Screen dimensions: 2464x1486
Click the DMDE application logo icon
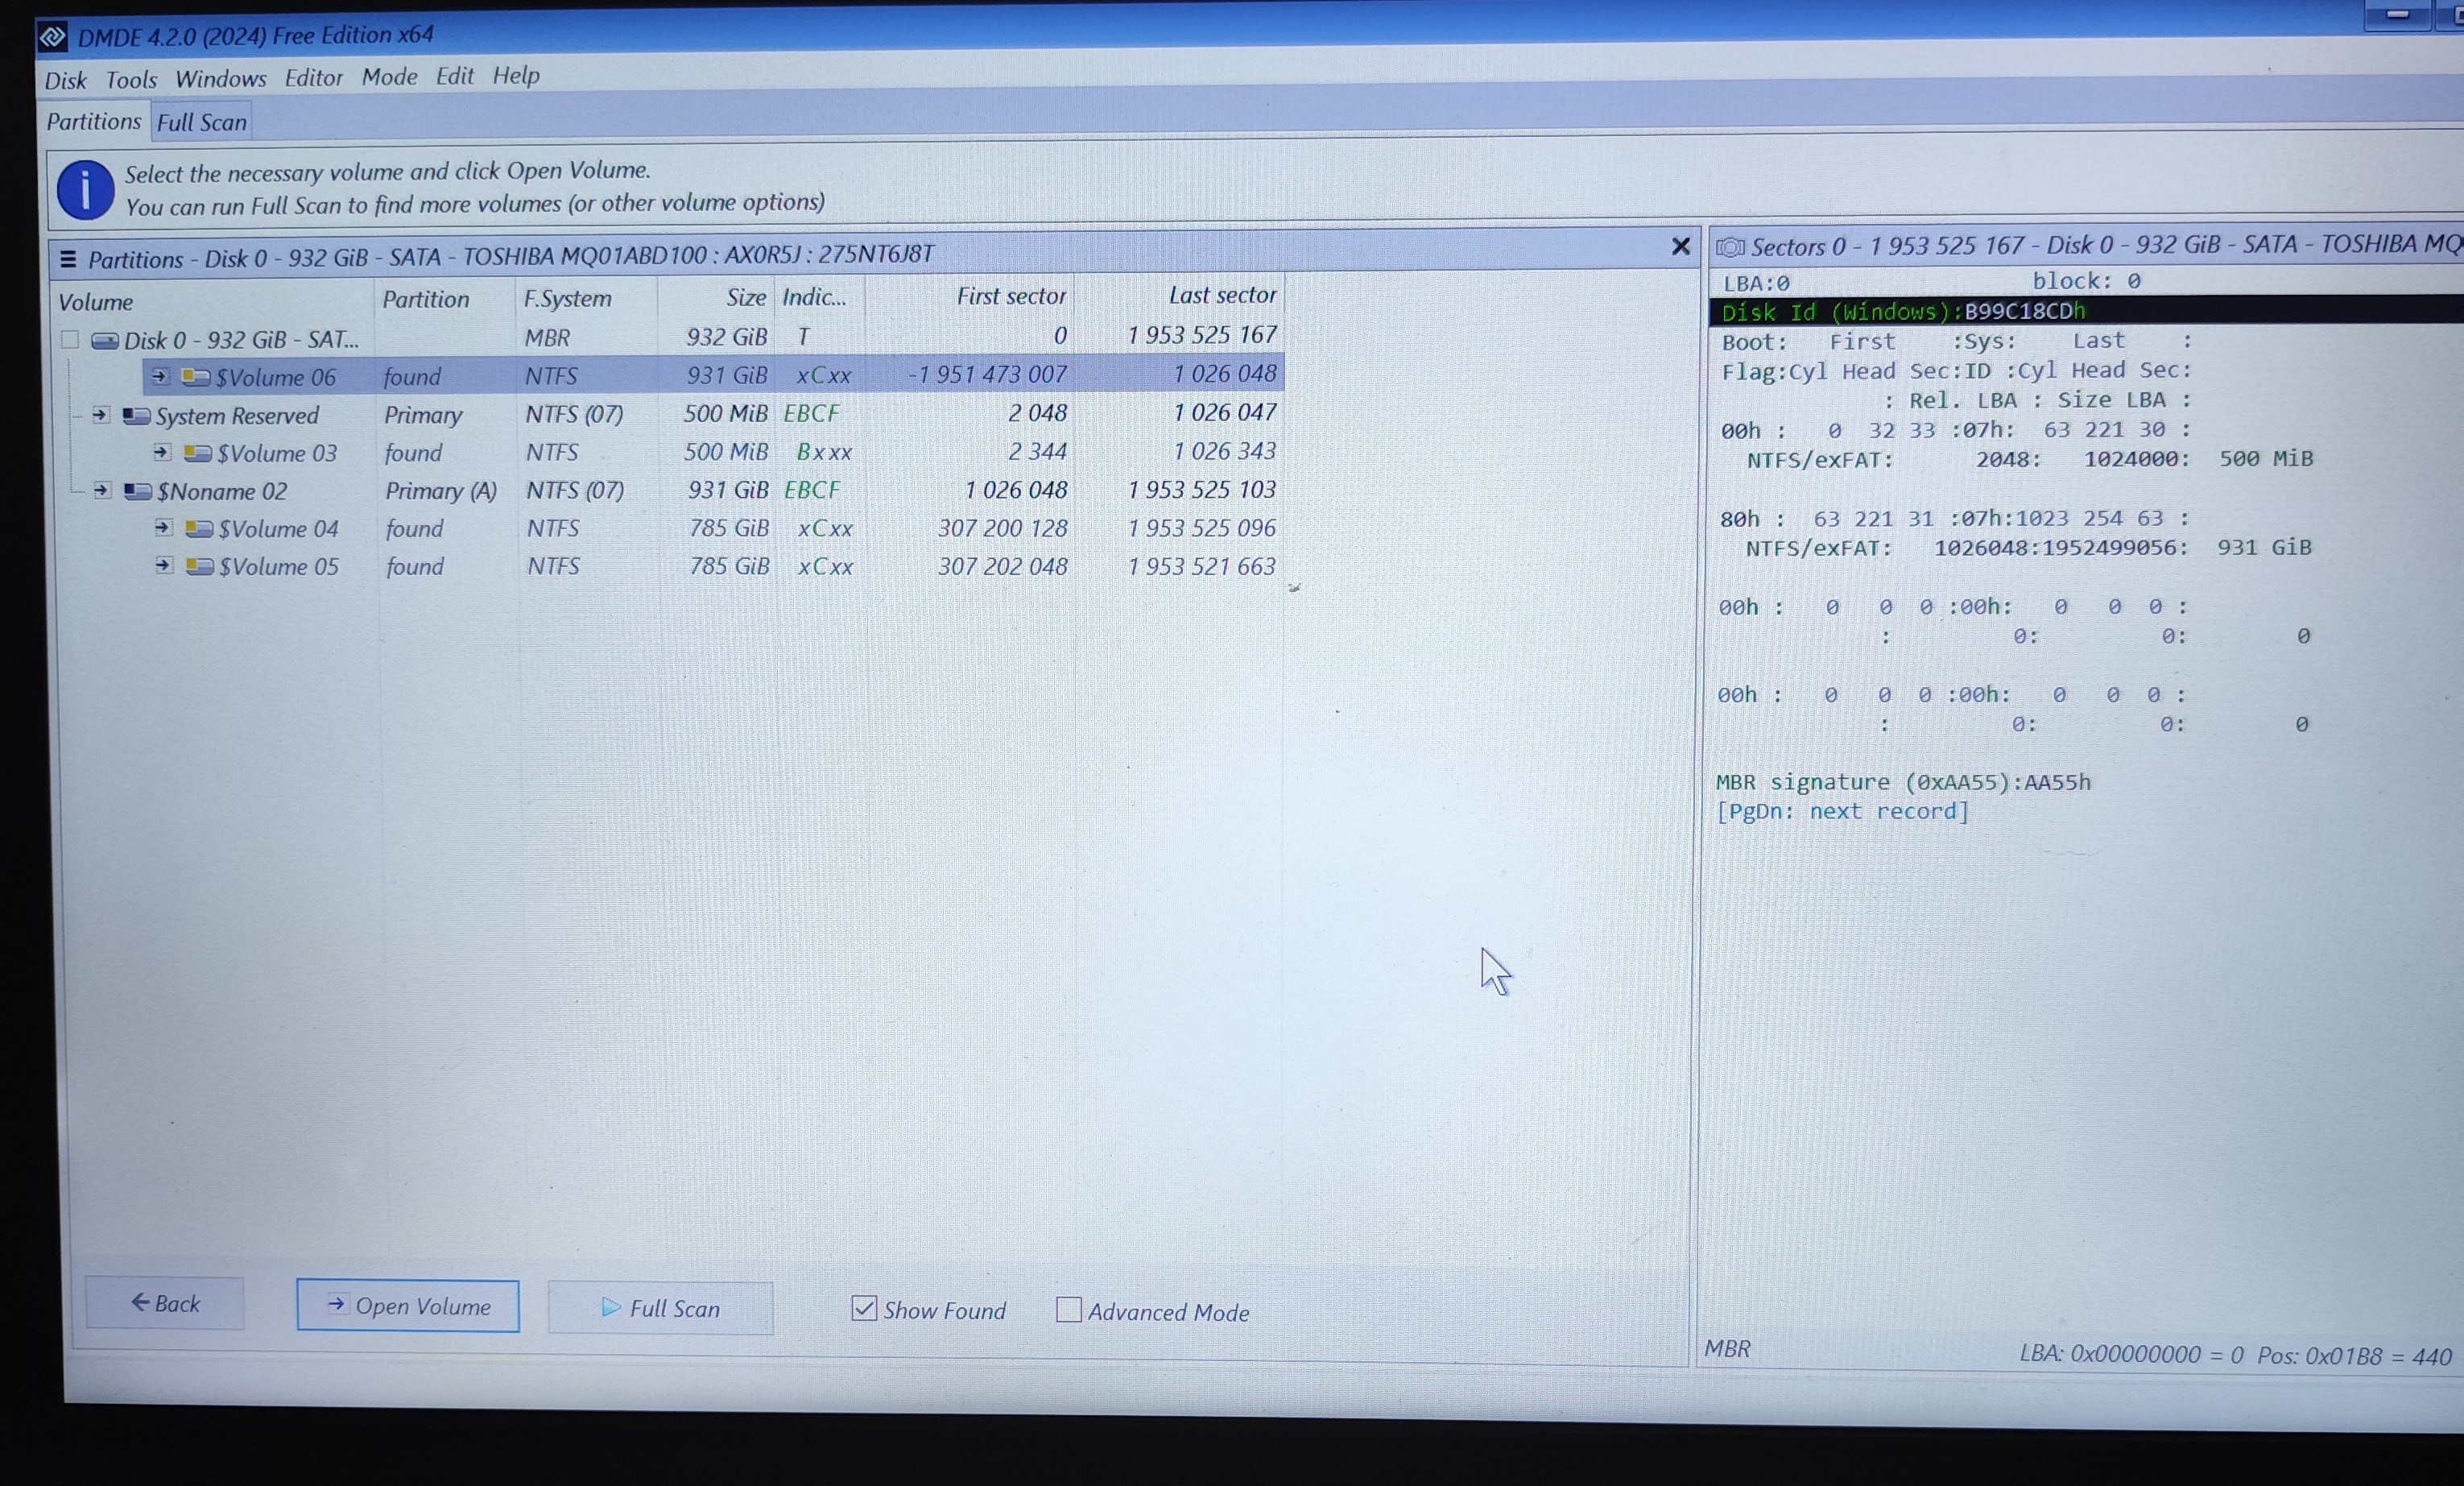(53, 37)
